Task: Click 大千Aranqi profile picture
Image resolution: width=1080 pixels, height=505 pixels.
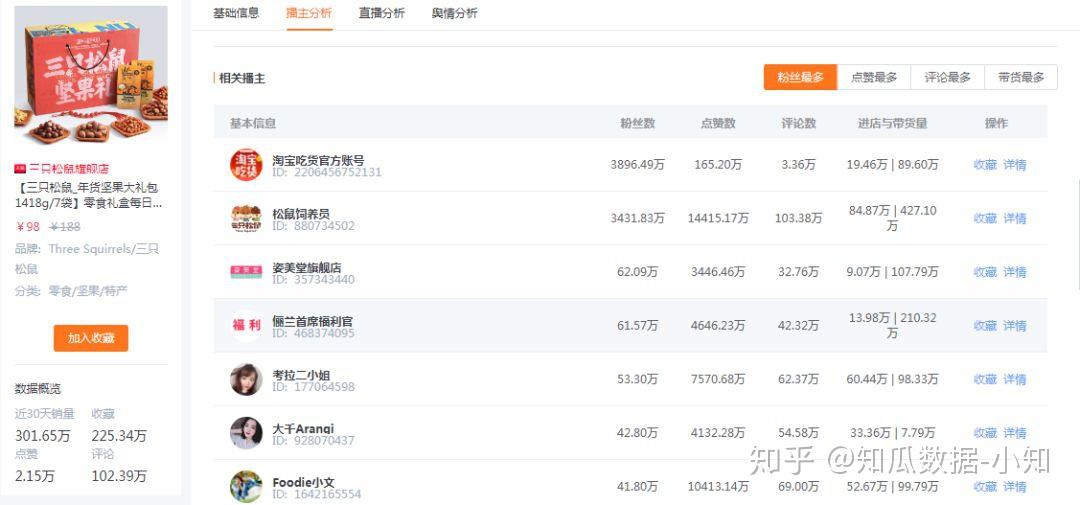Action: tap(245, 433)
